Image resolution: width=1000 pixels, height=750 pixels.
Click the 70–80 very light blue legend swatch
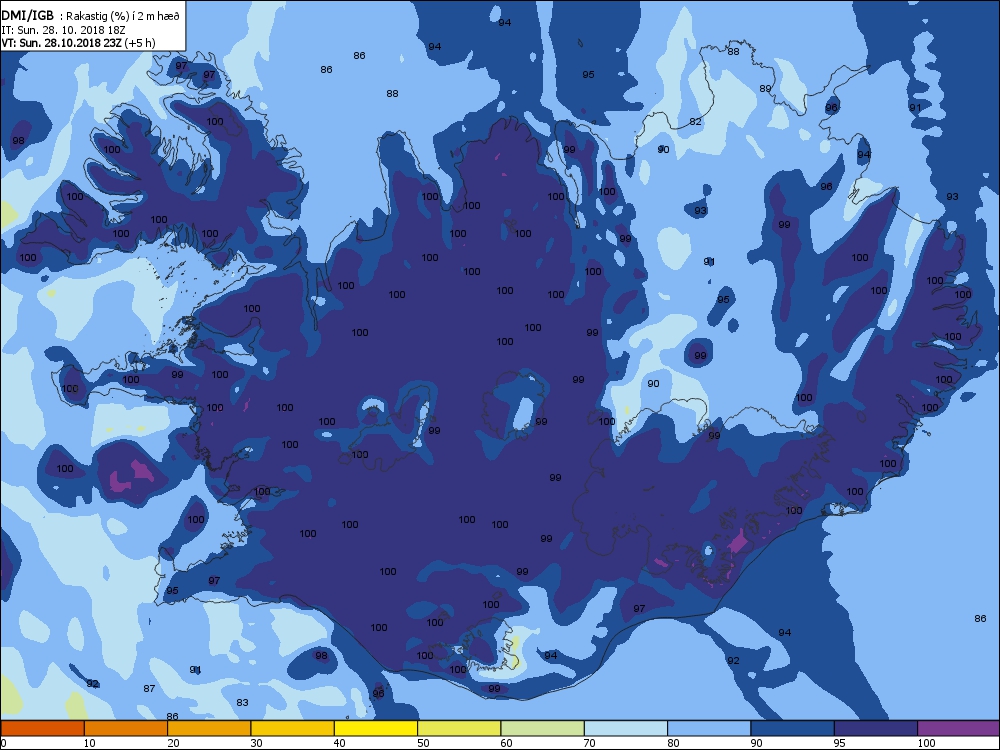(x=626, y=728)
